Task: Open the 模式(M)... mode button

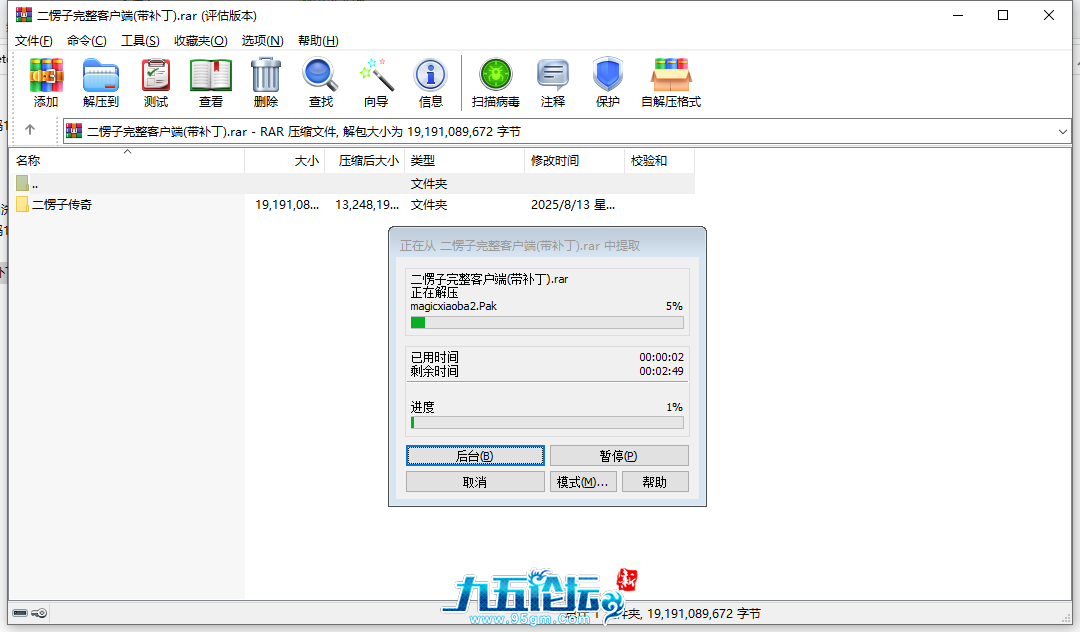Action: 583,482
